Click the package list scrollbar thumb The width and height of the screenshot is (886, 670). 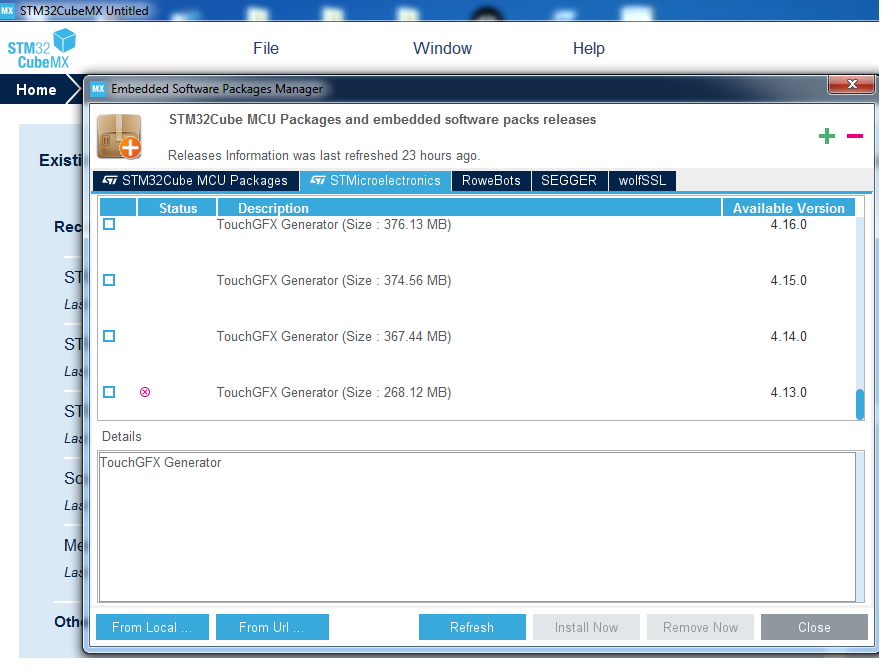pos(860,404)
